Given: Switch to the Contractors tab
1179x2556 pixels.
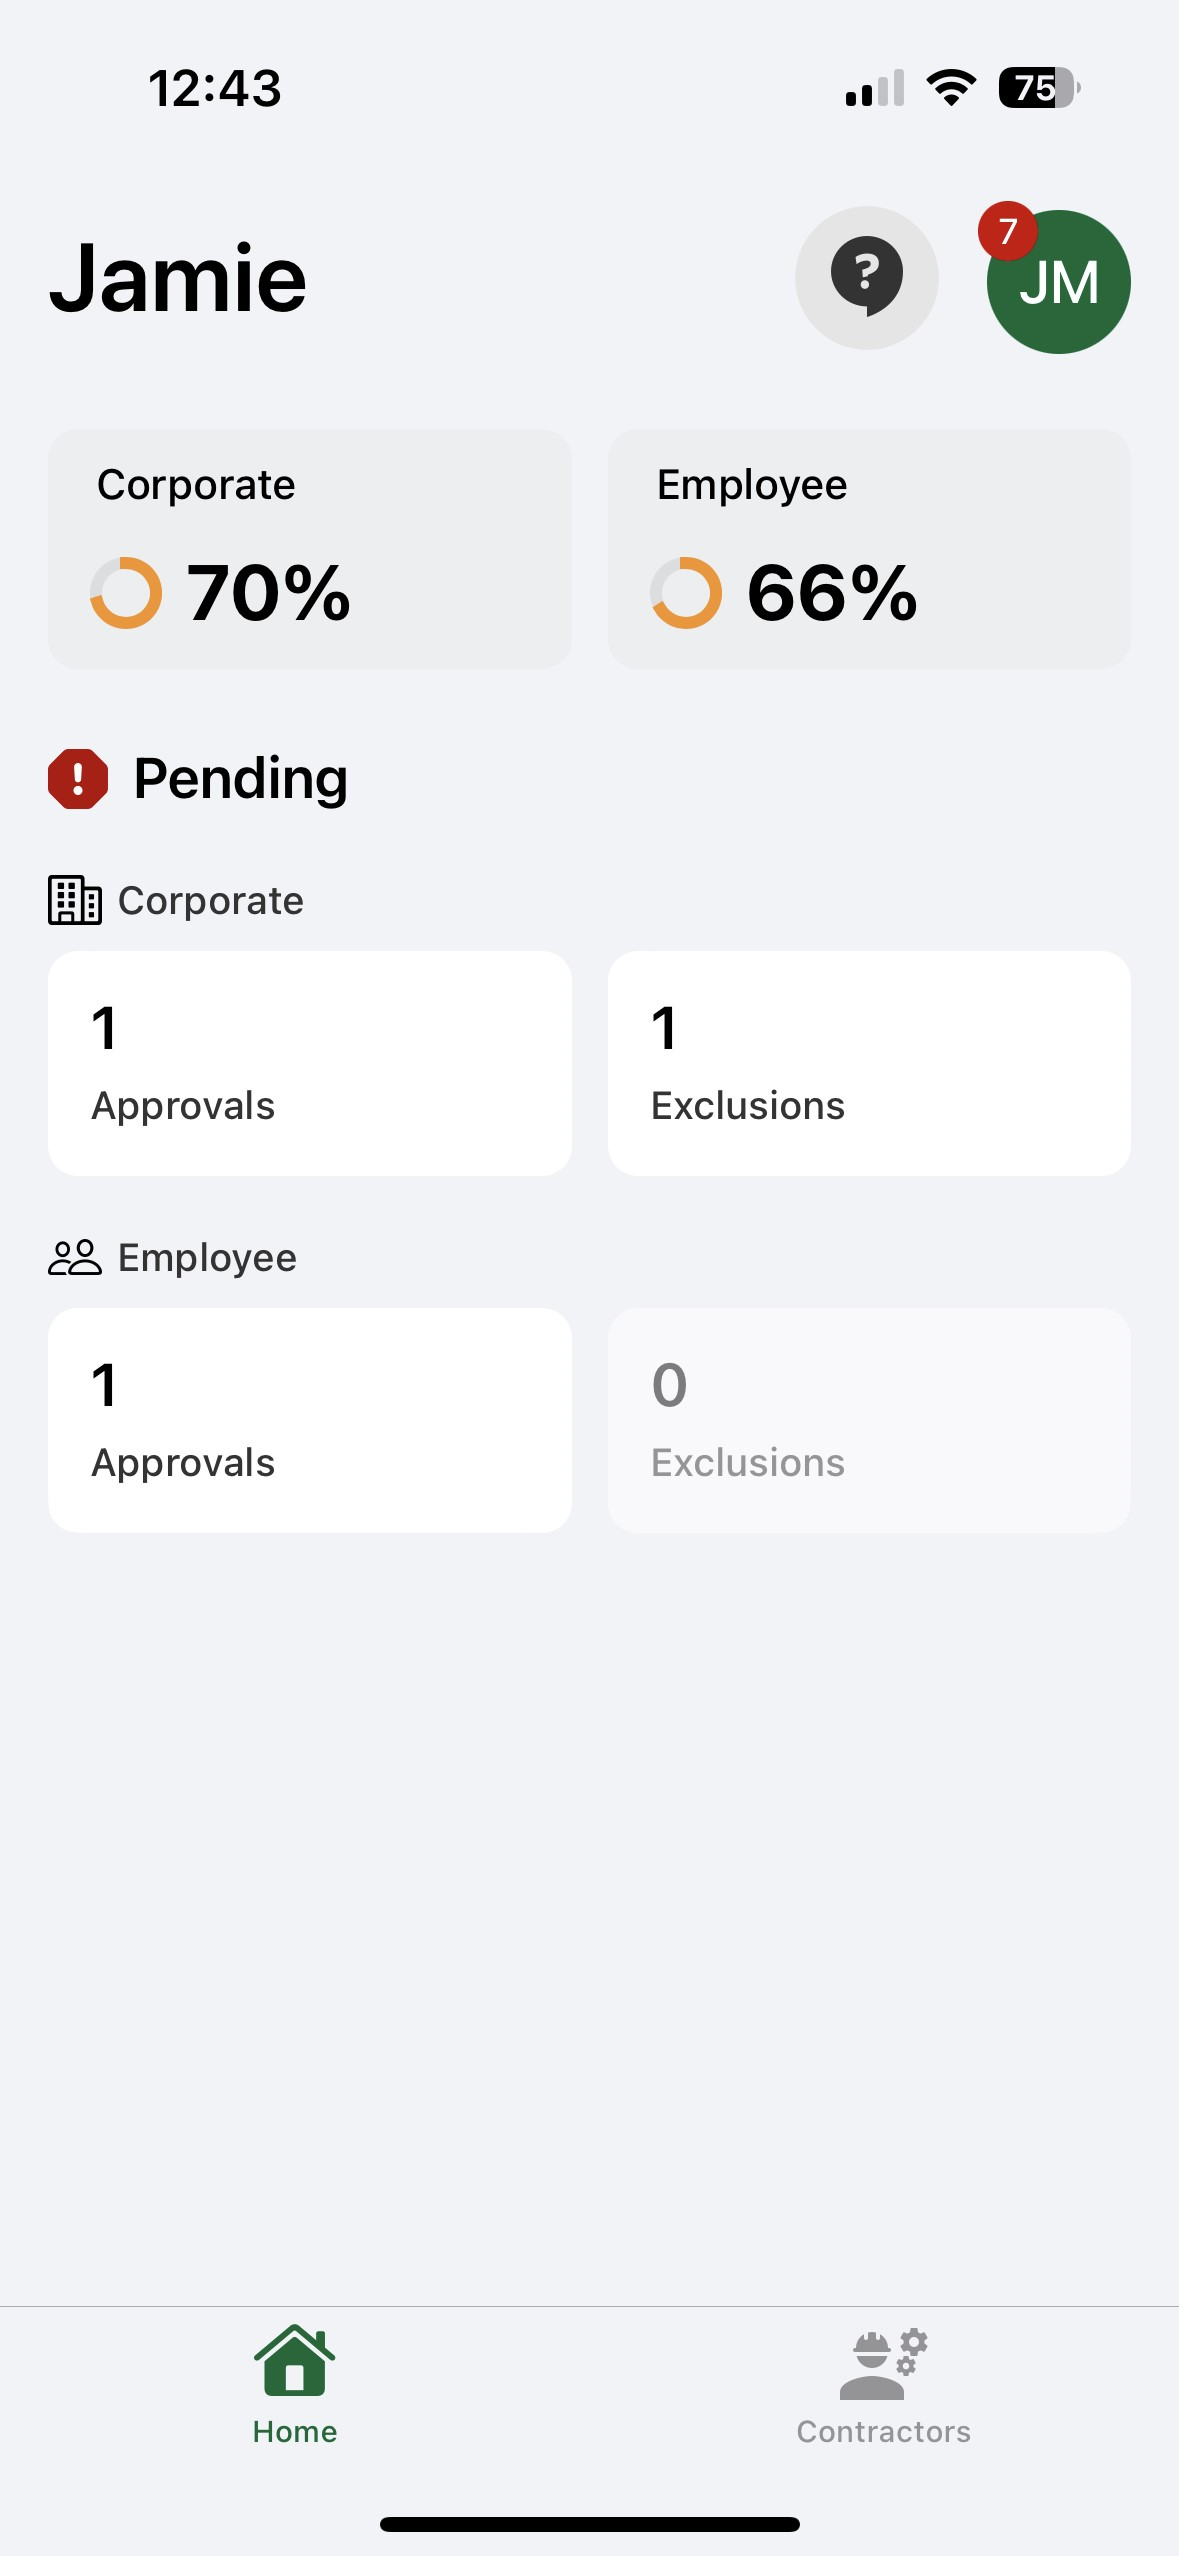Looking at the screenshot, I should point(883,2387).
